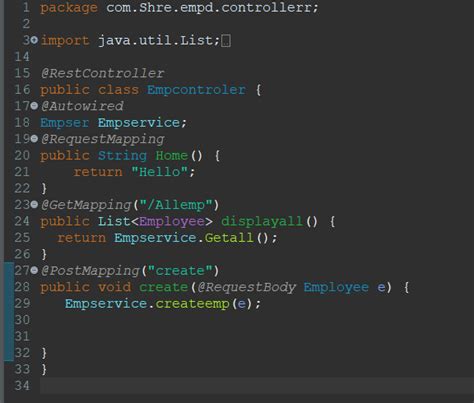474x403 pixels.
Task: Click the import keyword on line 3
Action: [65, 40]
